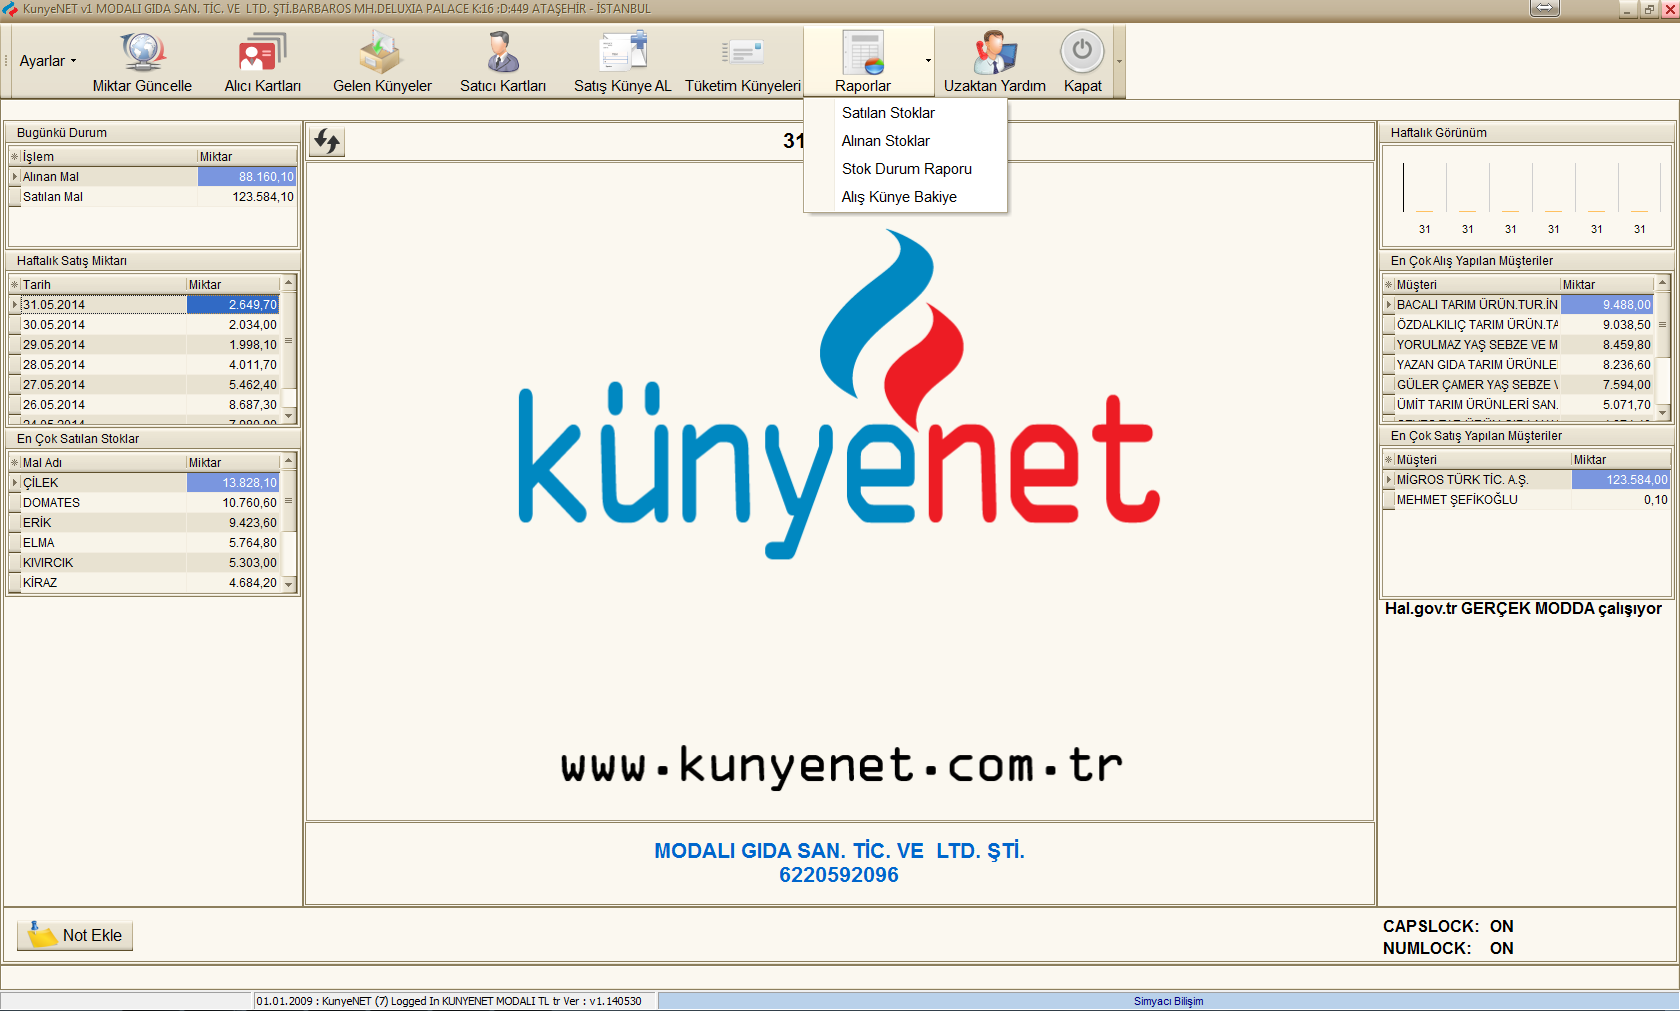This screenshot has height=1011, width=1680.
Task: Select the Alınan Mal row
Action: click(153, 177)
